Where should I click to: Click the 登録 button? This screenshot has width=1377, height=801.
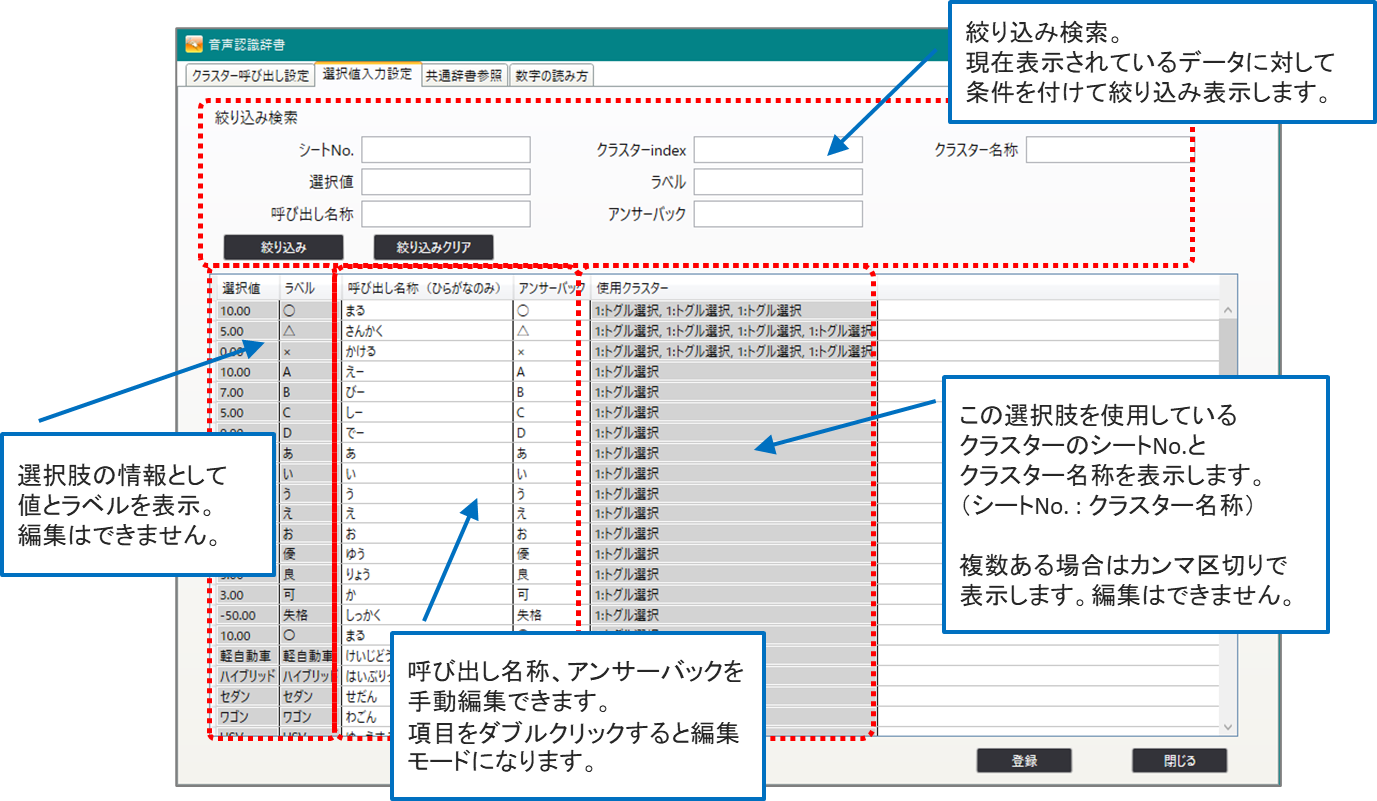(1023, 761)
